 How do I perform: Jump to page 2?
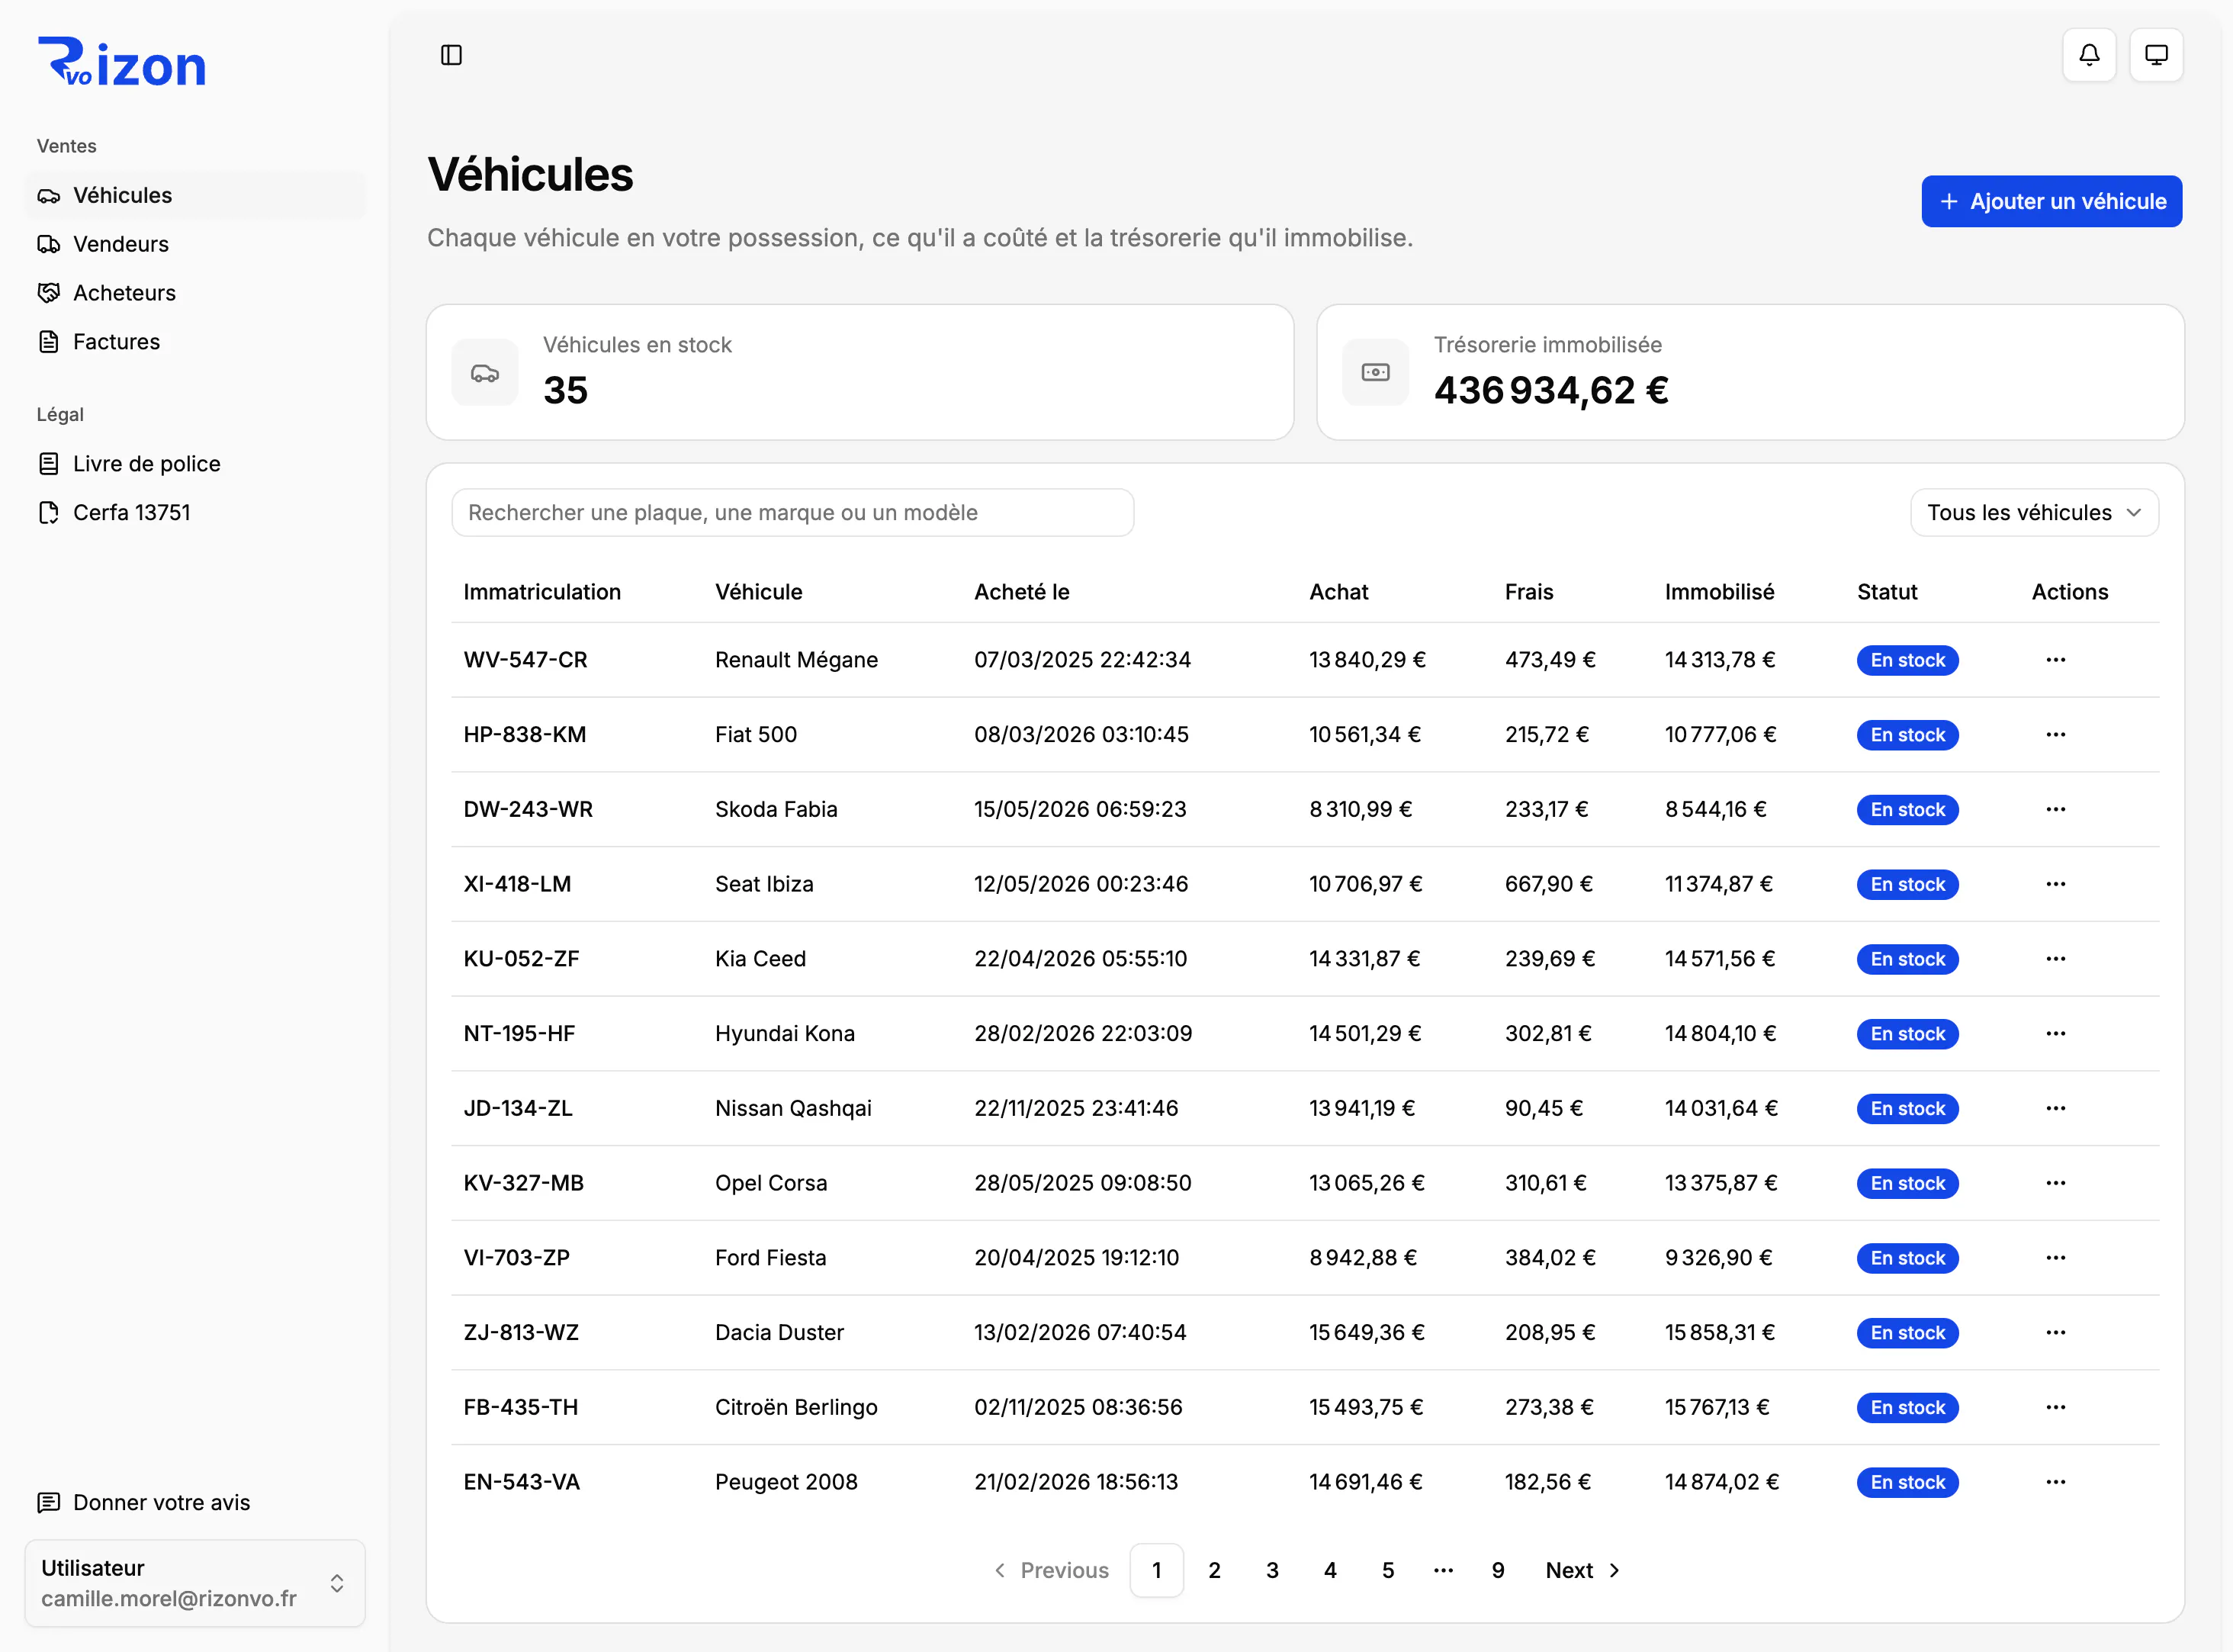coord(1214,1571)
